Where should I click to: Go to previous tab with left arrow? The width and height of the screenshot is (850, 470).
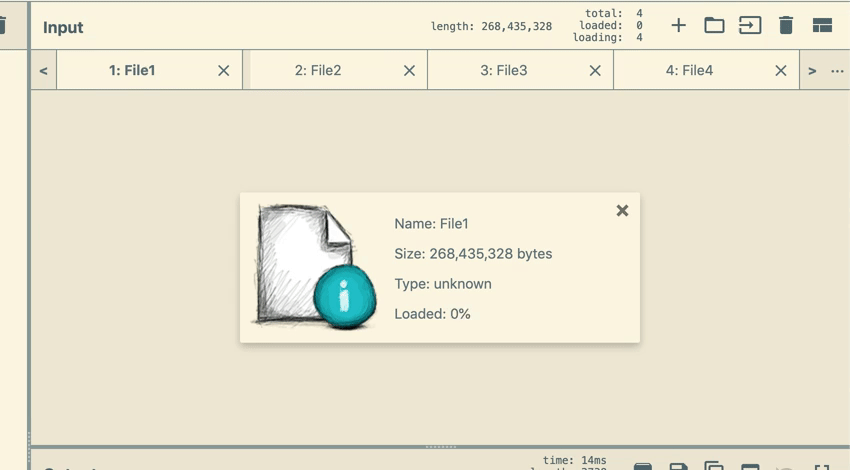pyautogui.click(x=43, y=71)
